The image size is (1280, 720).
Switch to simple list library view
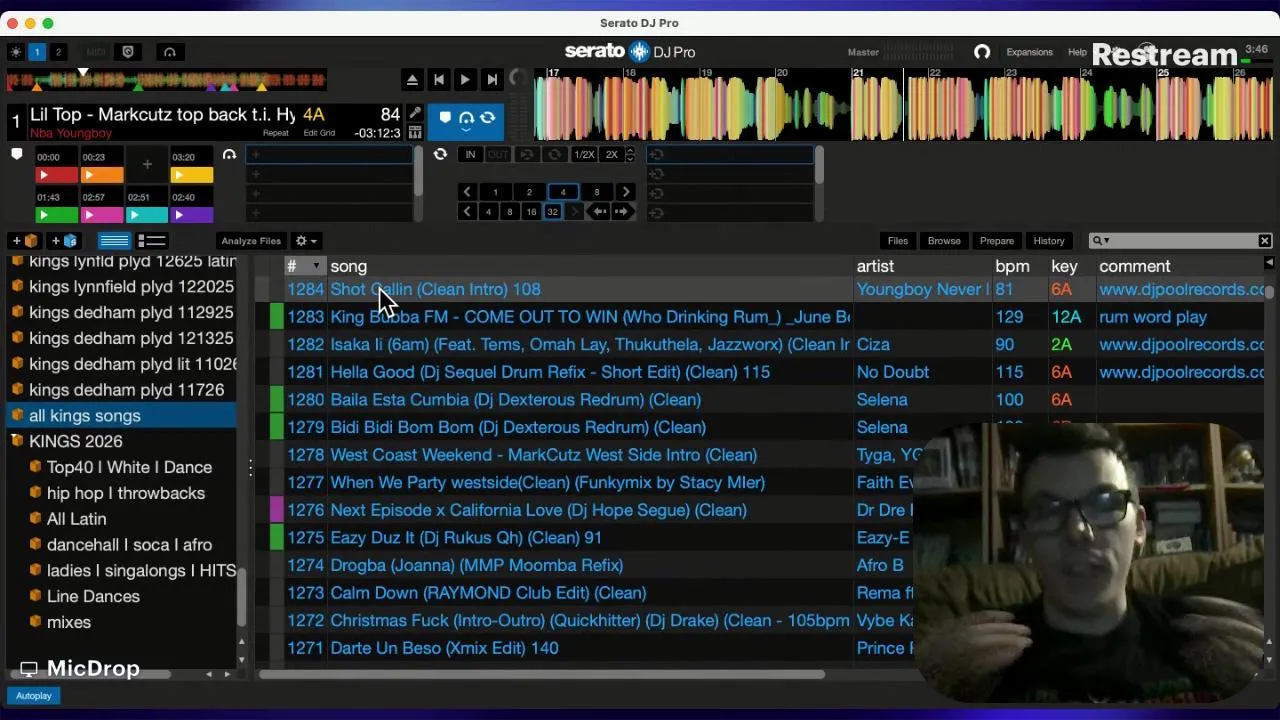click(114, 241)
